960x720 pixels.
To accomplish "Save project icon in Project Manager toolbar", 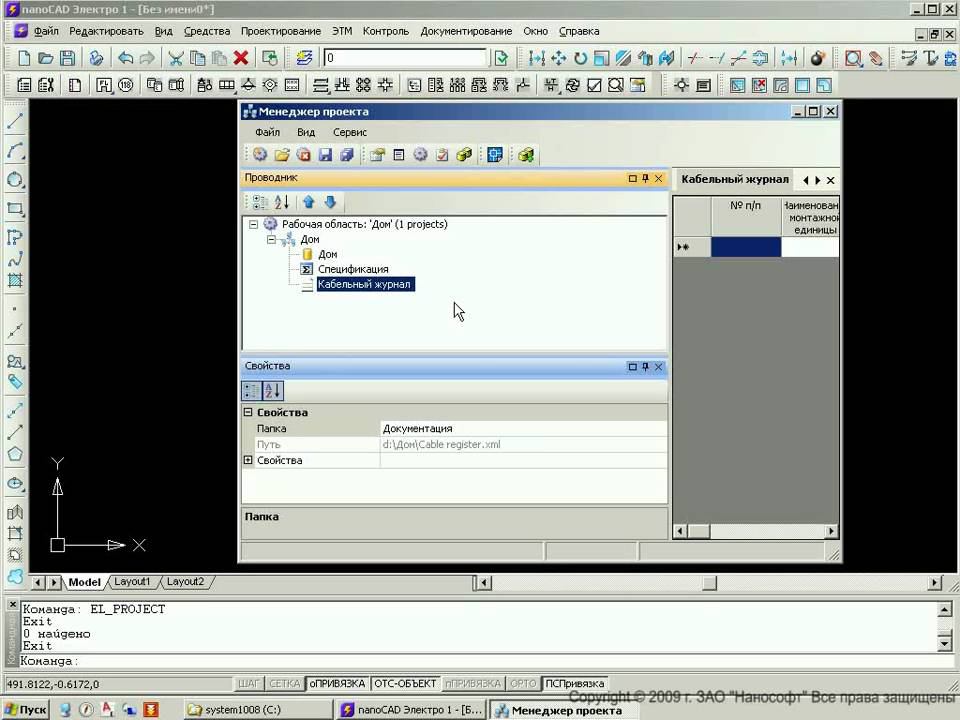I will 325,155.
